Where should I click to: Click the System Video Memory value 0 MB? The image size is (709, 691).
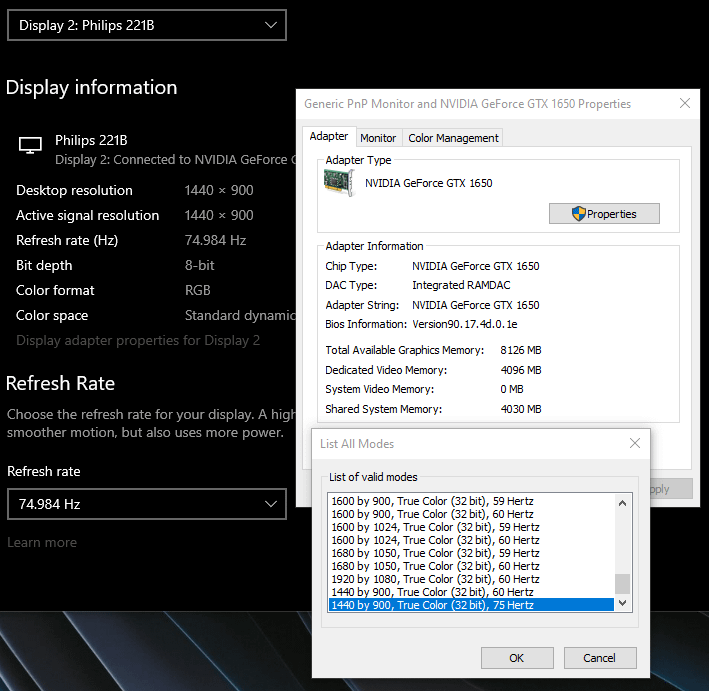click(512, 389)
